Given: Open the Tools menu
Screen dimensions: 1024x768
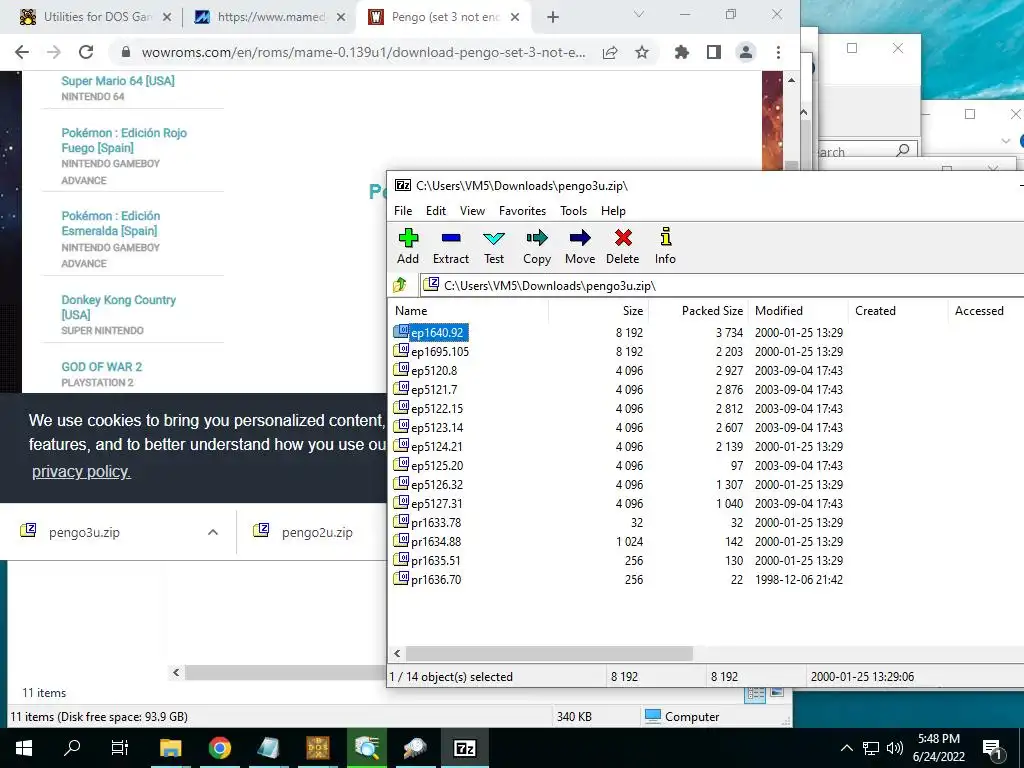Looking at the screenshot, I should pos(573,210).
